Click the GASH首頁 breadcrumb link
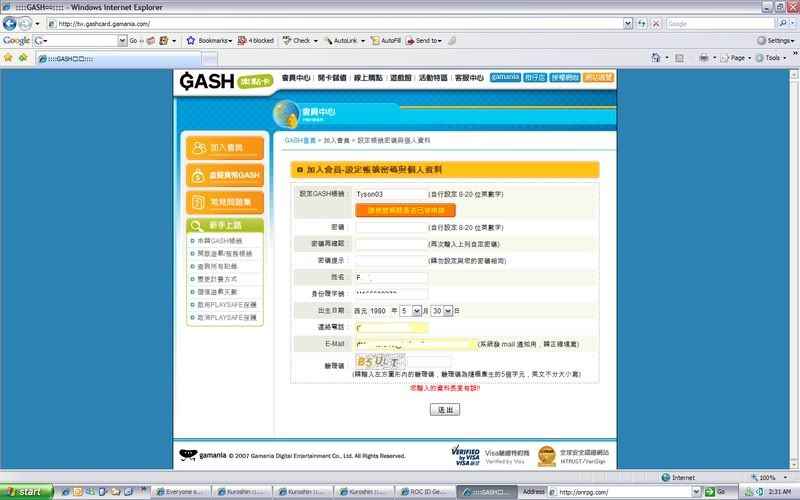Screen dimensions: 800x500 tap(300, 140)
